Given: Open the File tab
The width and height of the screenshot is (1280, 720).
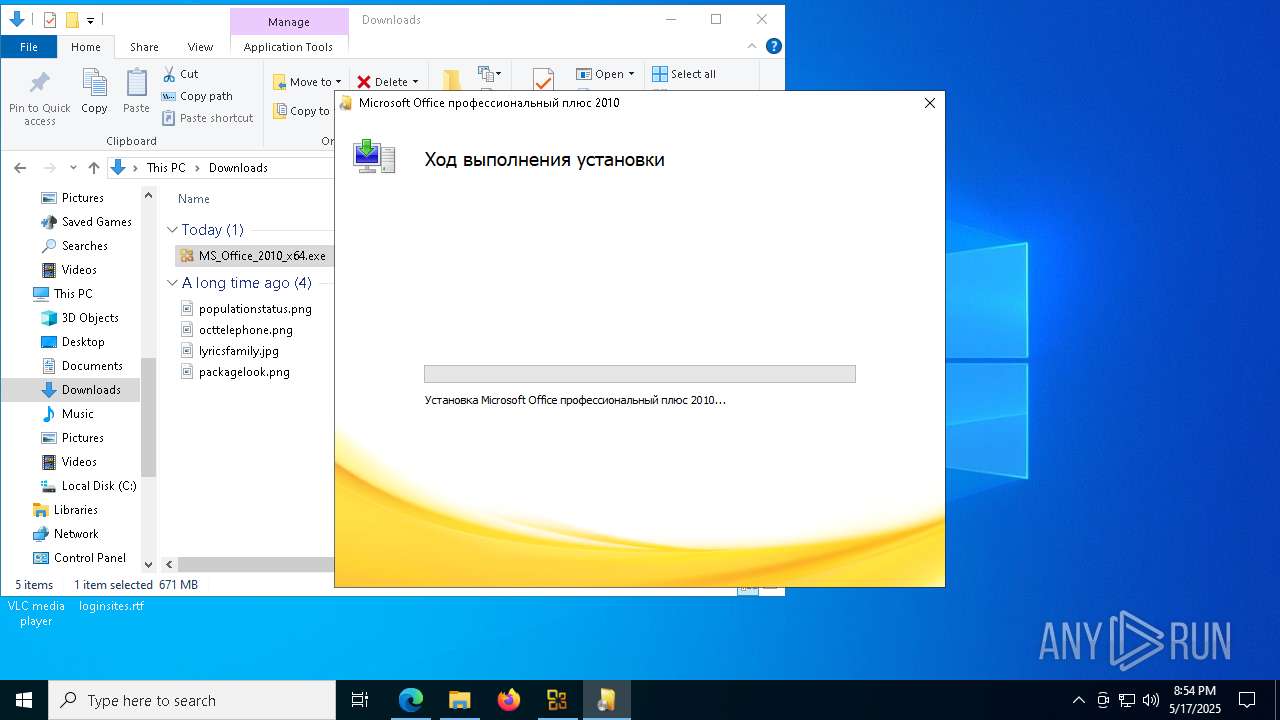Looking at the screenshot, I should click(x=29, y=47).
